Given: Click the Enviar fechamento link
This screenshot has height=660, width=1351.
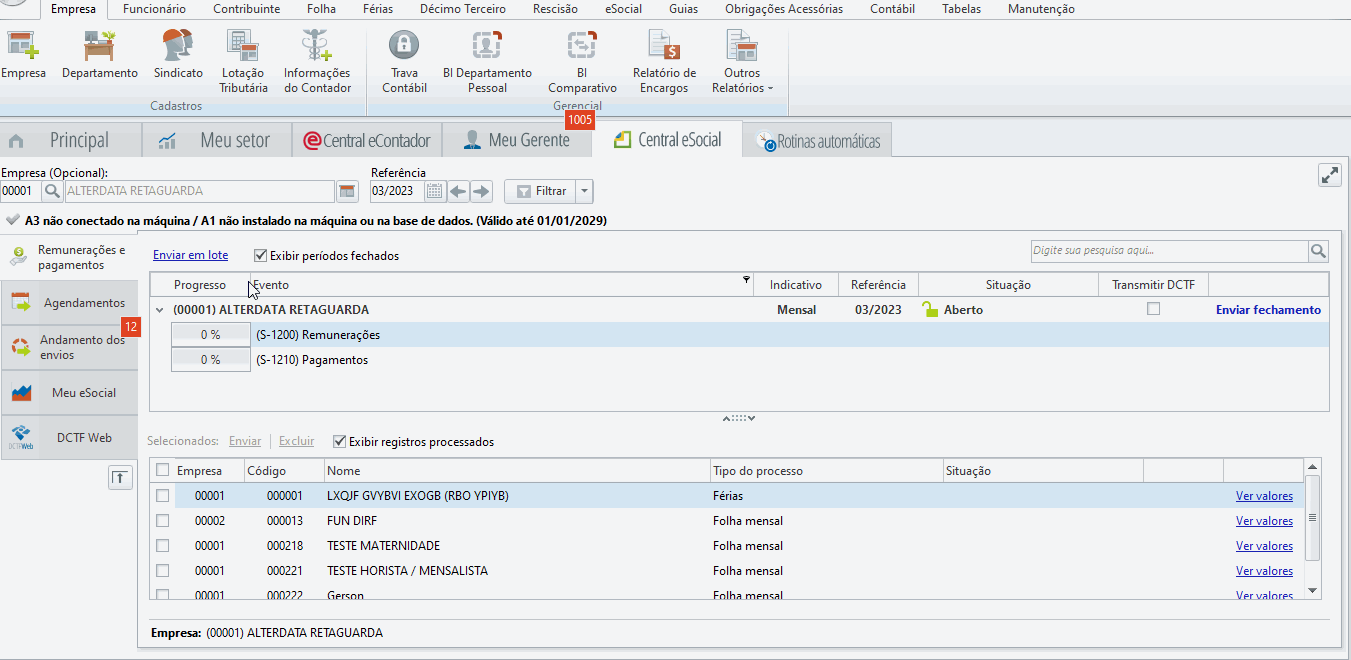Looking at the screenshot, I should [x=1268, y=310].
